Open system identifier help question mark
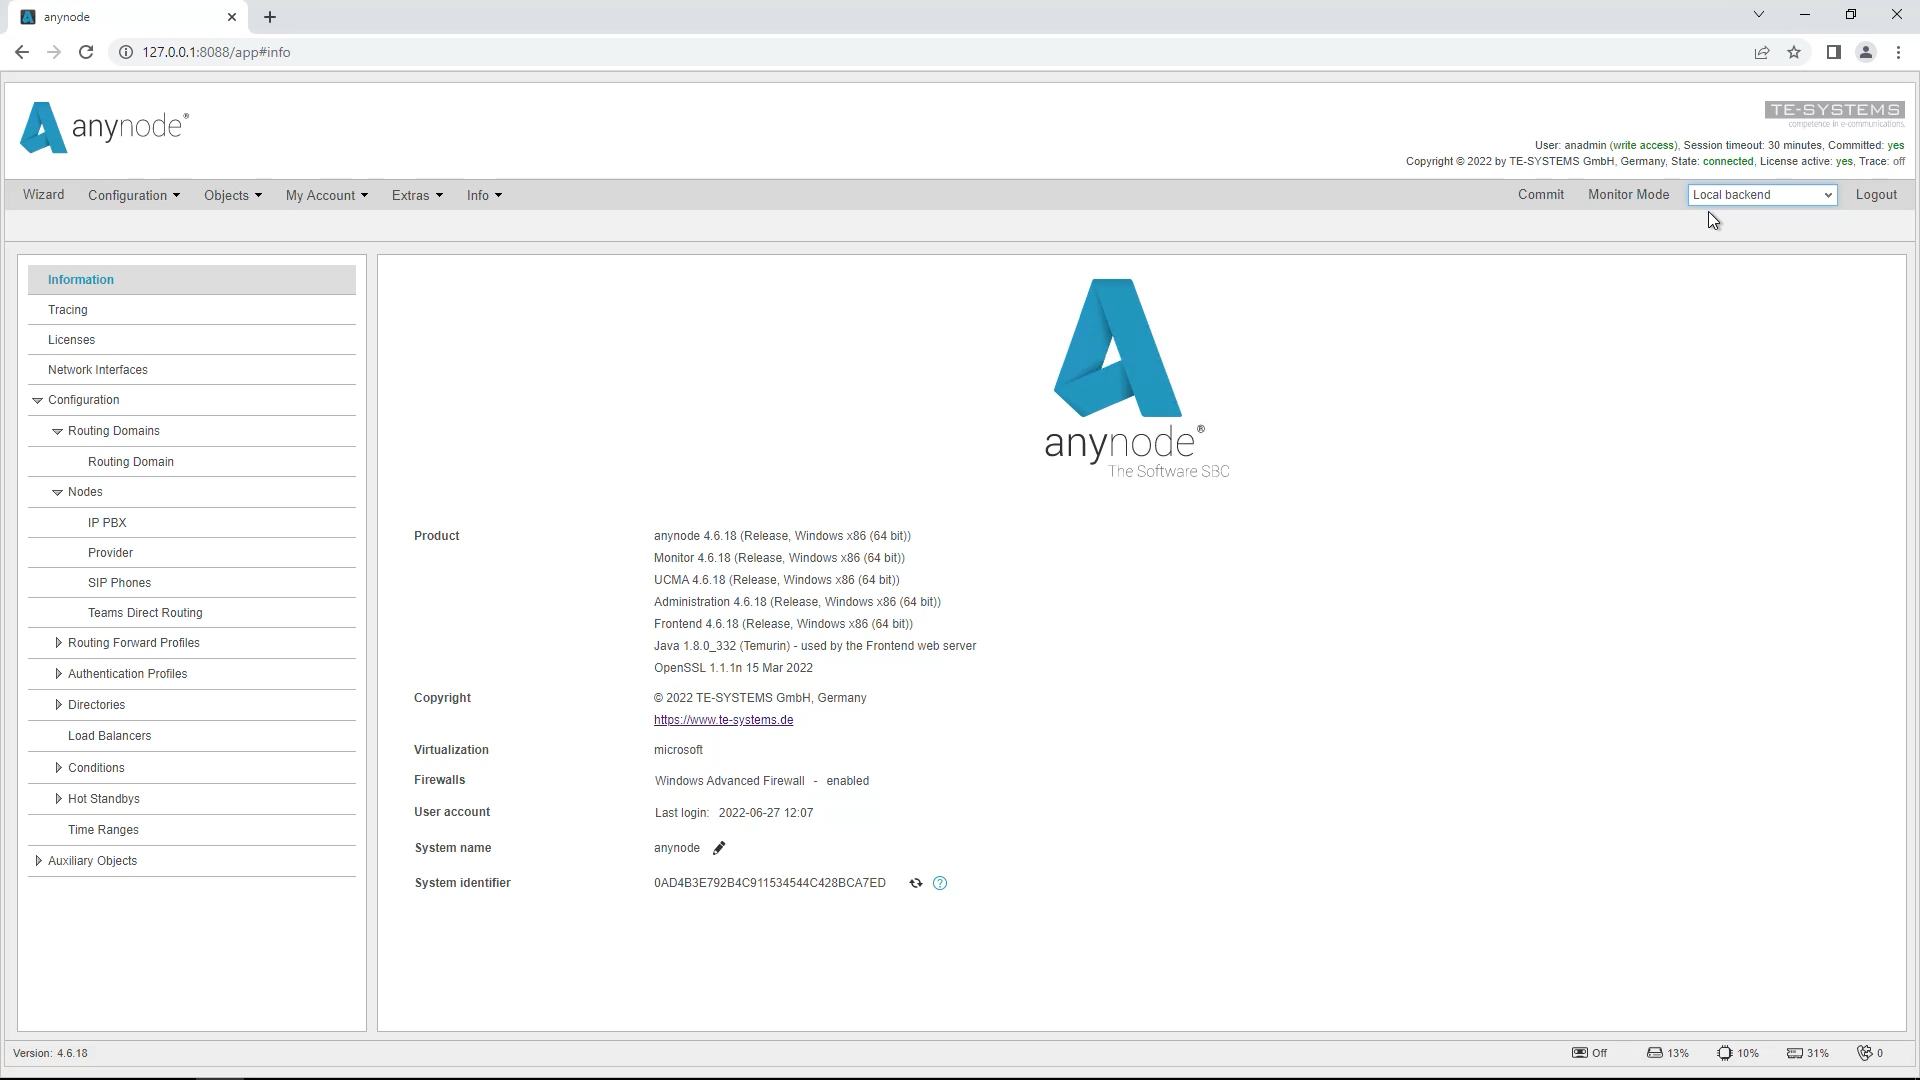The height and width of the screenshot is (1080, 1920). coord(940,883)
